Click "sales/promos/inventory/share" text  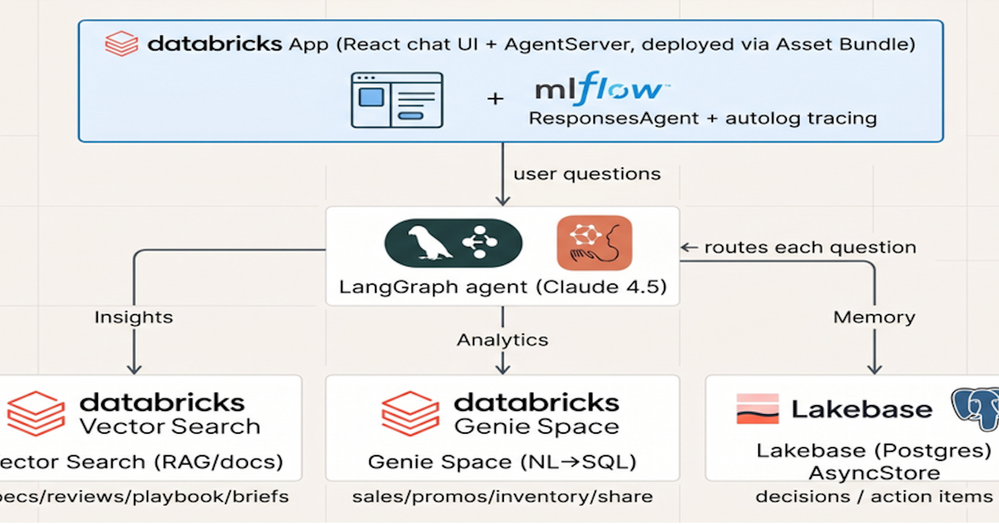(x=502, y=497)
